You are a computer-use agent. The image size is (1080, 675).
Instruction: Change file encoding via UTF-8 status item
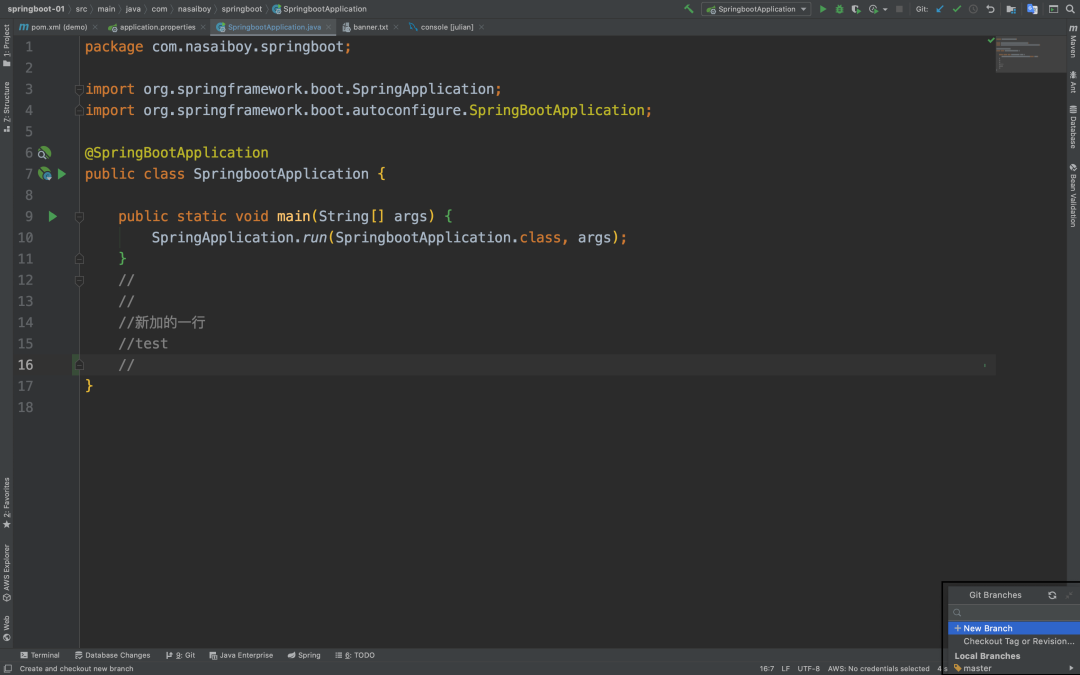[808, 668]
